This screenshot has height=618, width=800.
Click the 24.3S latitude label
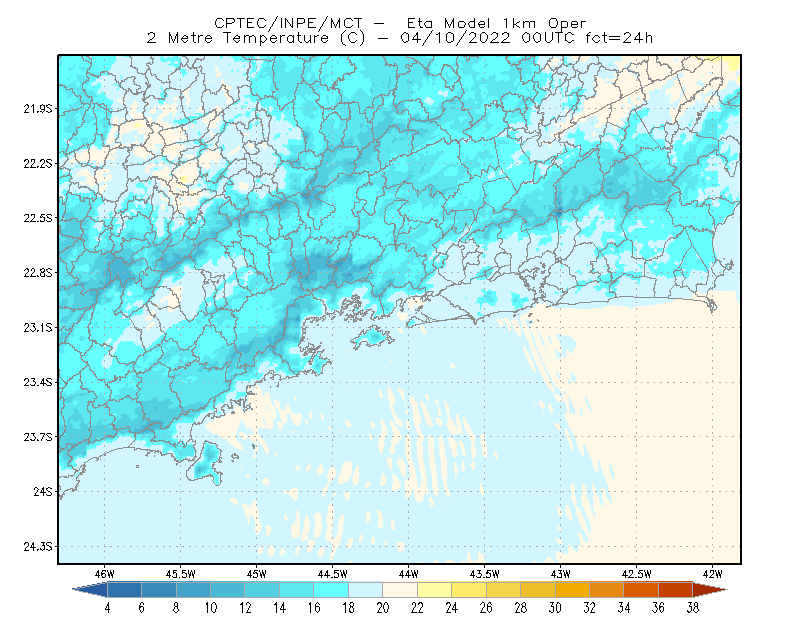pyautogui.click(x=38, y=547)
